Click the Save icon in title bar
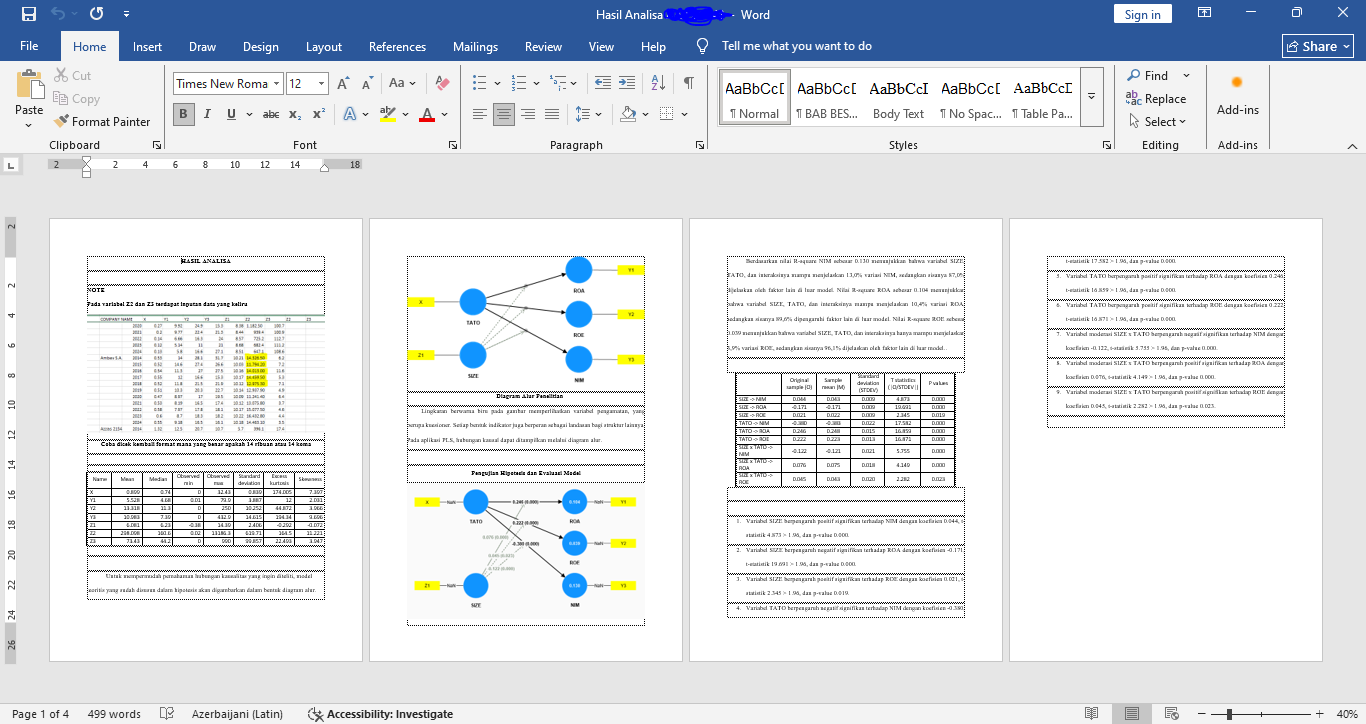Image resolution: width=1366 pixels, height=724 pixels. 28,14
